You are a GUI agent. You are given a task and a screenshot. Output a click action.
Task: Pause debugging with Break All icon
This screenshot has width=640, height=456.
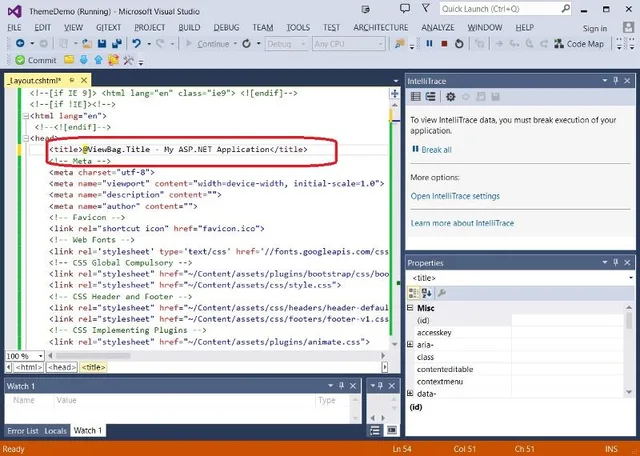tap(429, 43)
